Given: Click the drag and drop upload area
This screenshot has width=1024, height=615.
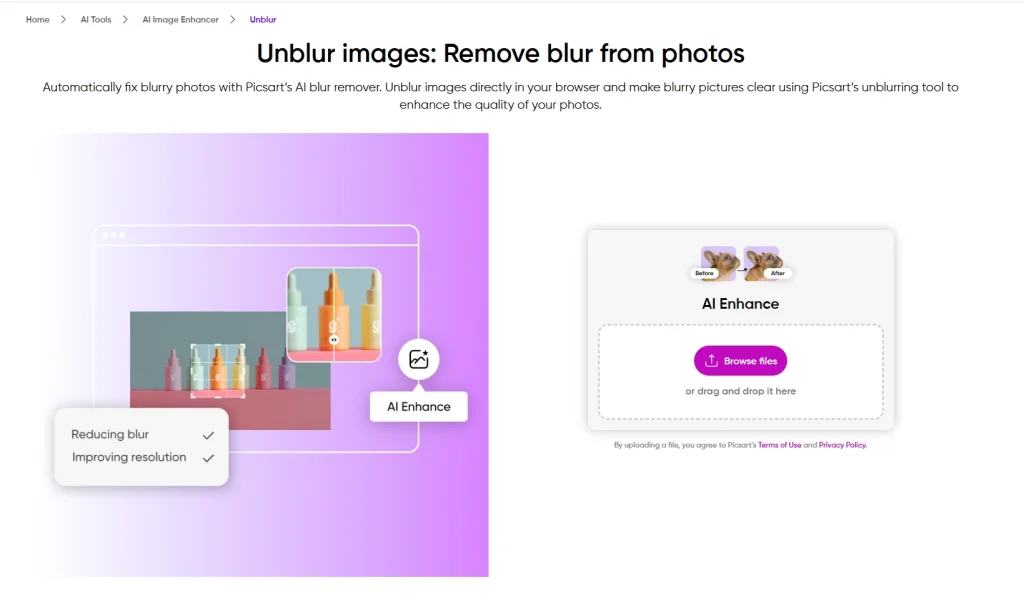Looking at the screenshot, I should tap(741, 371).
